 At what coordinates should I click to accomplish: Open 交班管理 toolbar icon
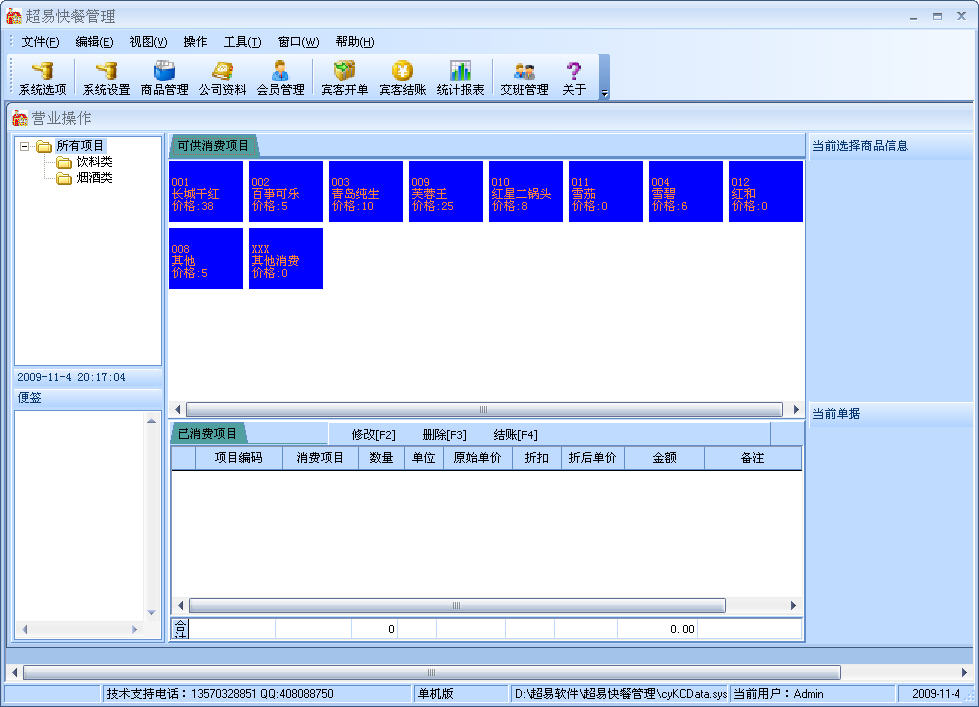pyautogui.click(x=524, y=77)
